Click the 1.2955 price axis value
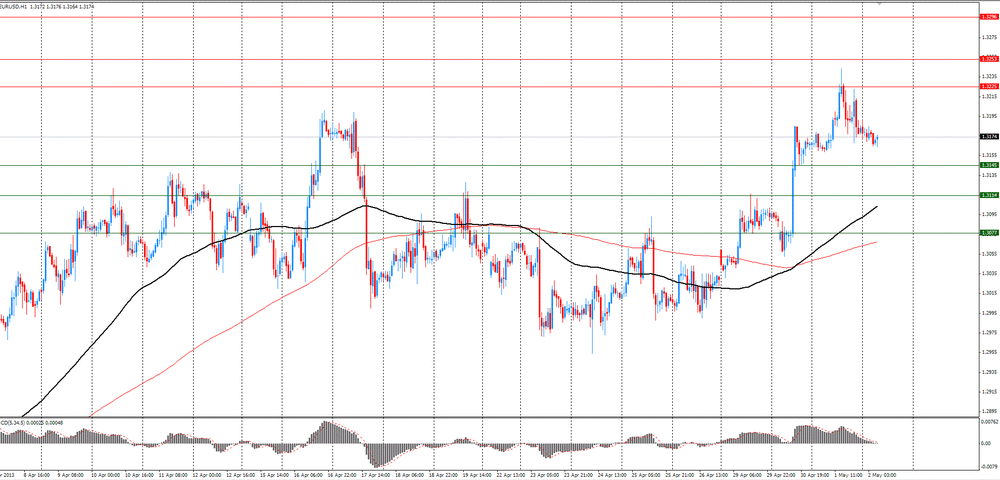1000x480 pixels. (x=990, y=352)
